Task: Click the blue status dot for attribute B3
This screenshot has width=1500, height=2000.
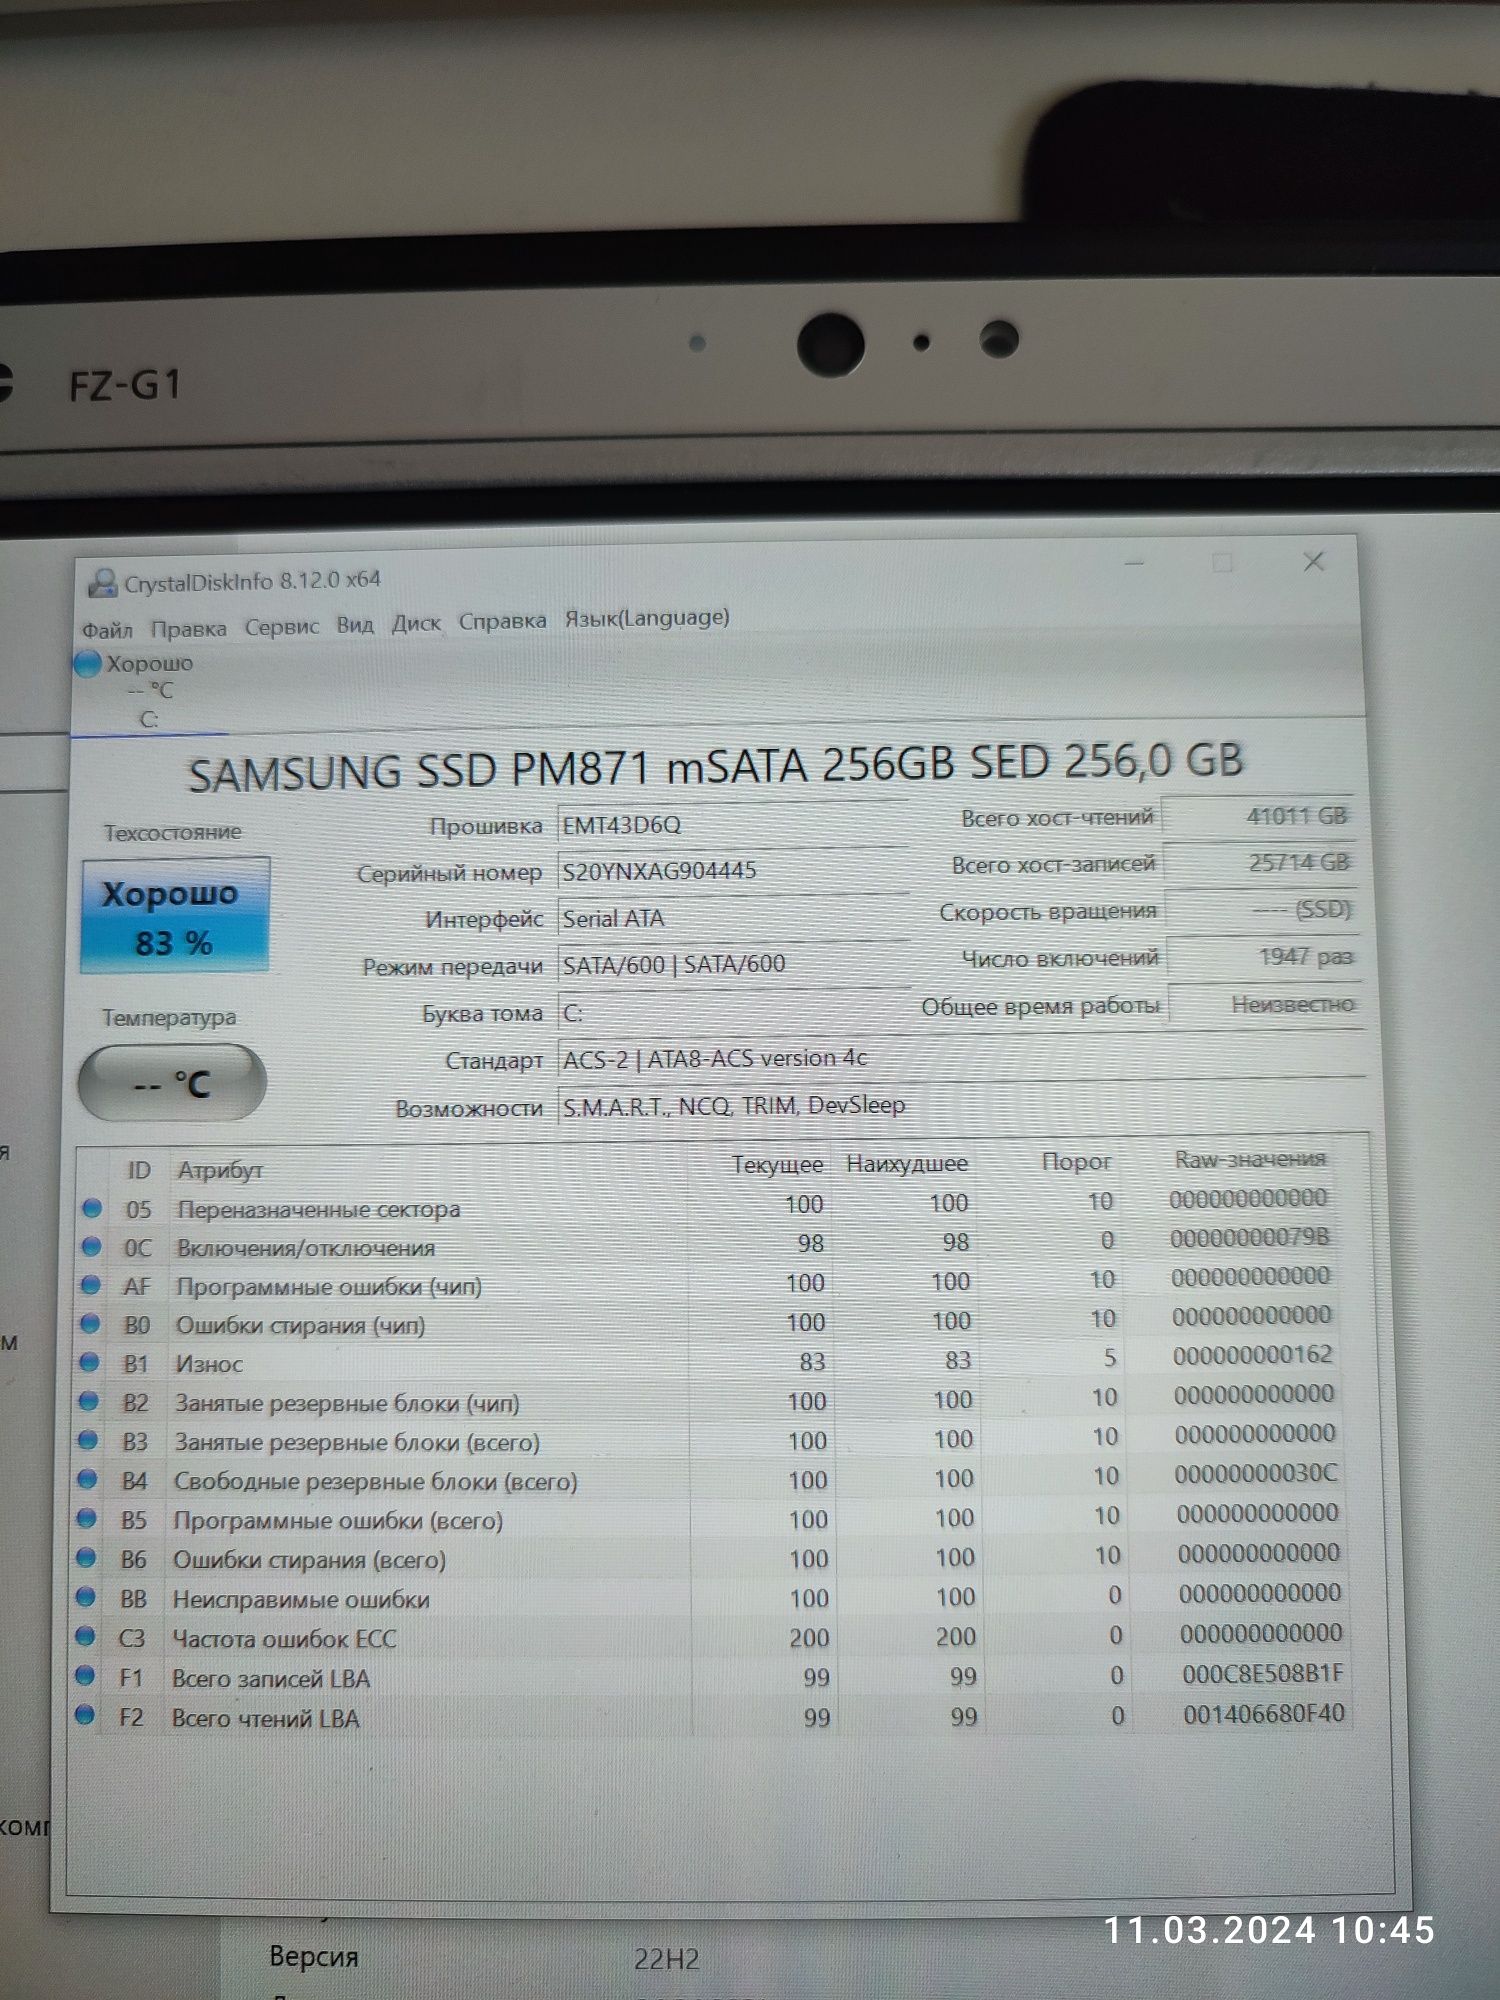Action: click(88, 1441)
